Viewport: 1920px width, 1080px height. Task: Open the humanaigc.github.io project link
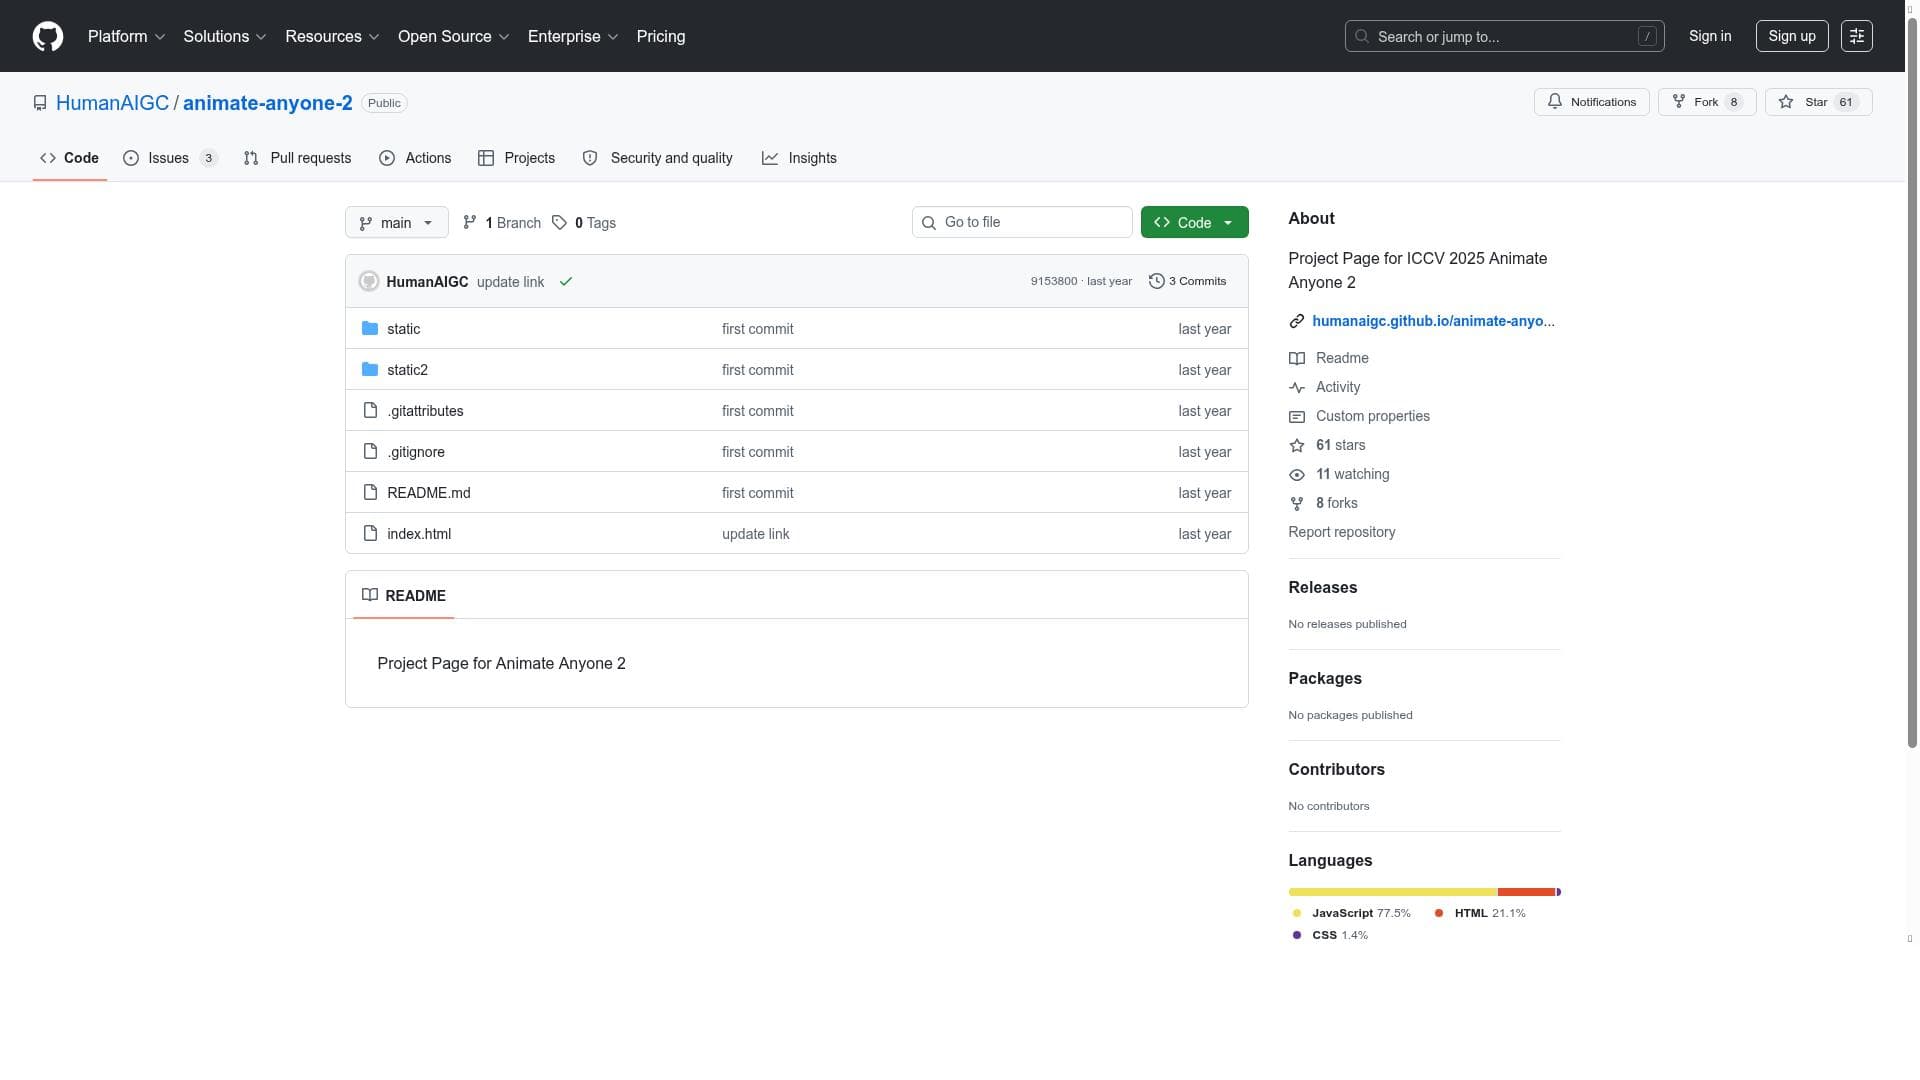(x=1432, y=321)
